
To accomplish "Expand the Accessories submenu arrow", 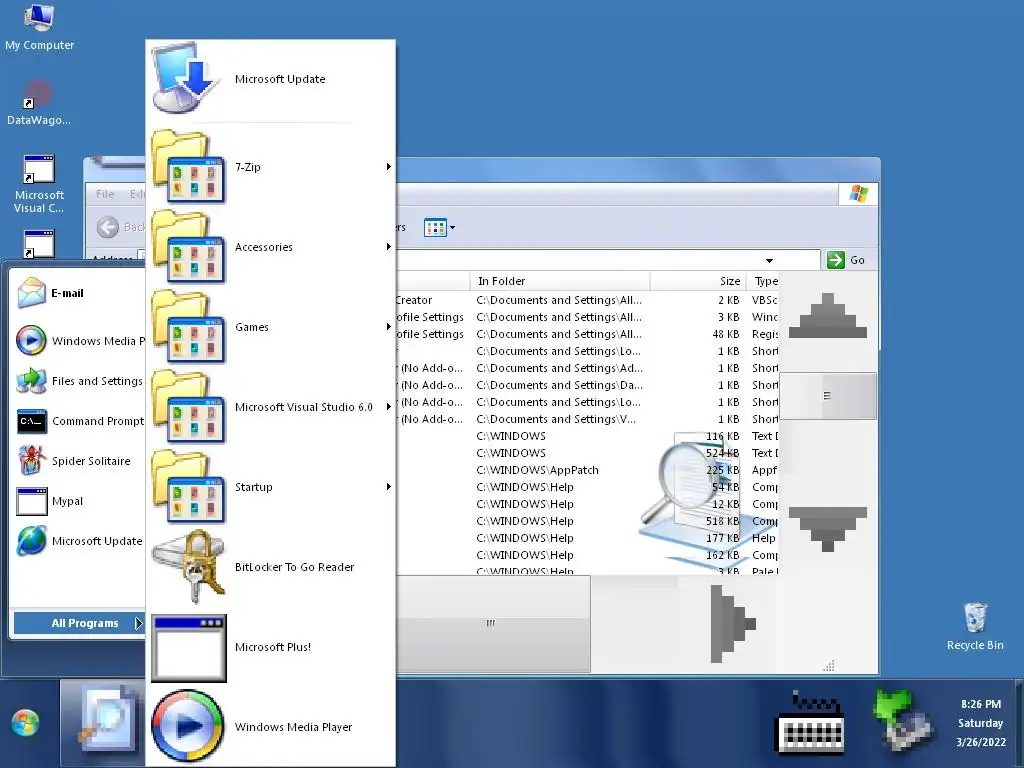I will (x=389, y=247).
